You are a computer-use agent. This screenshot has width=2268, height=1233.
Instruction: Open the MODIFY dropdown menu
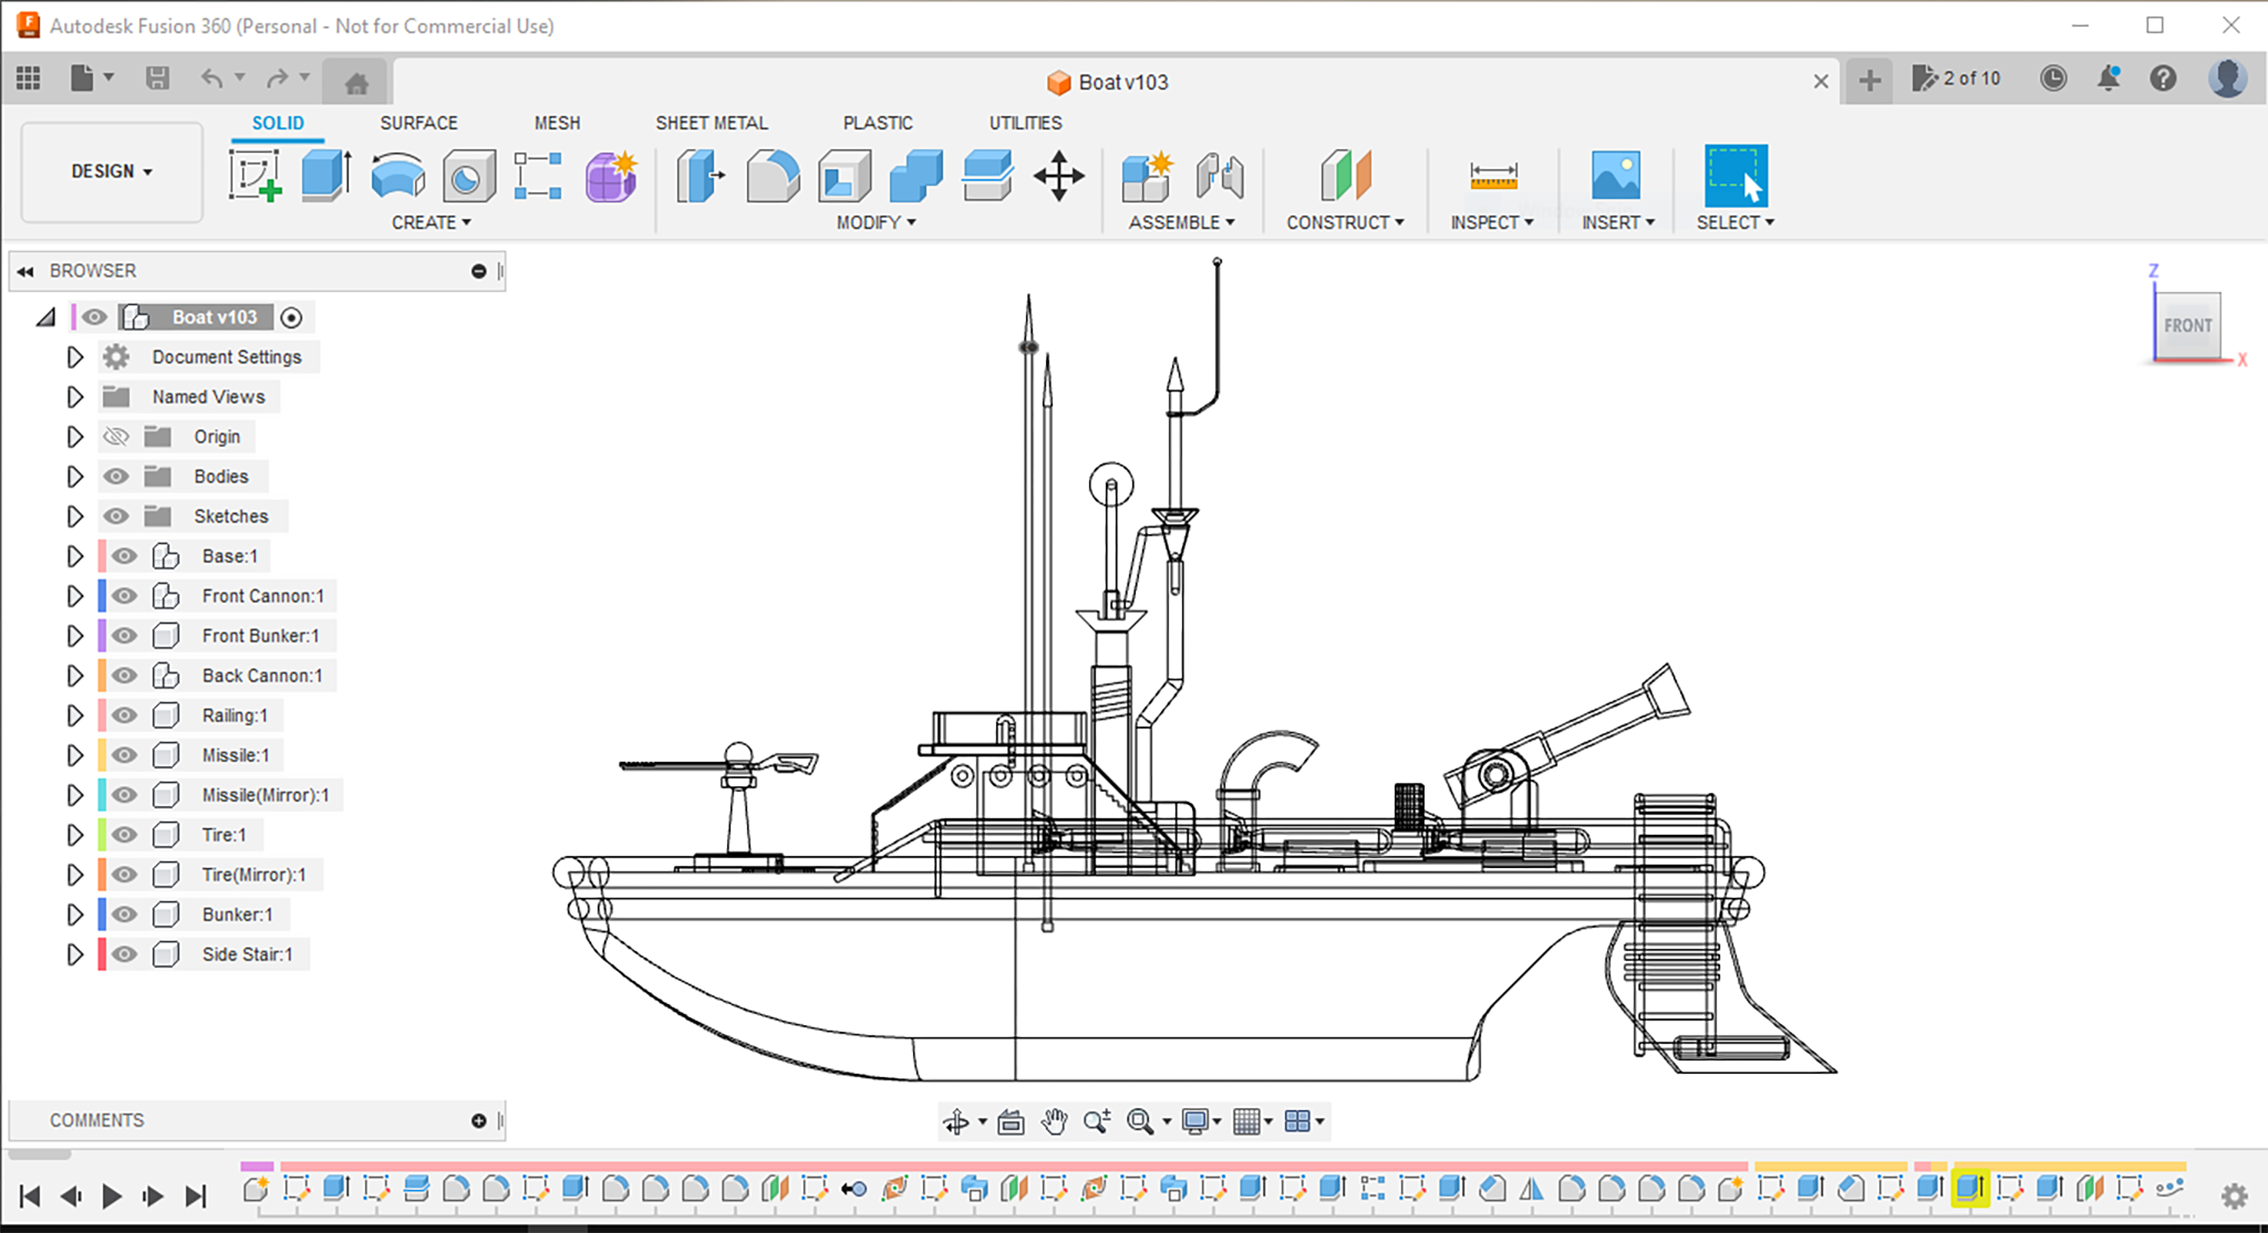pyautogui.click(x=876, y=222)
